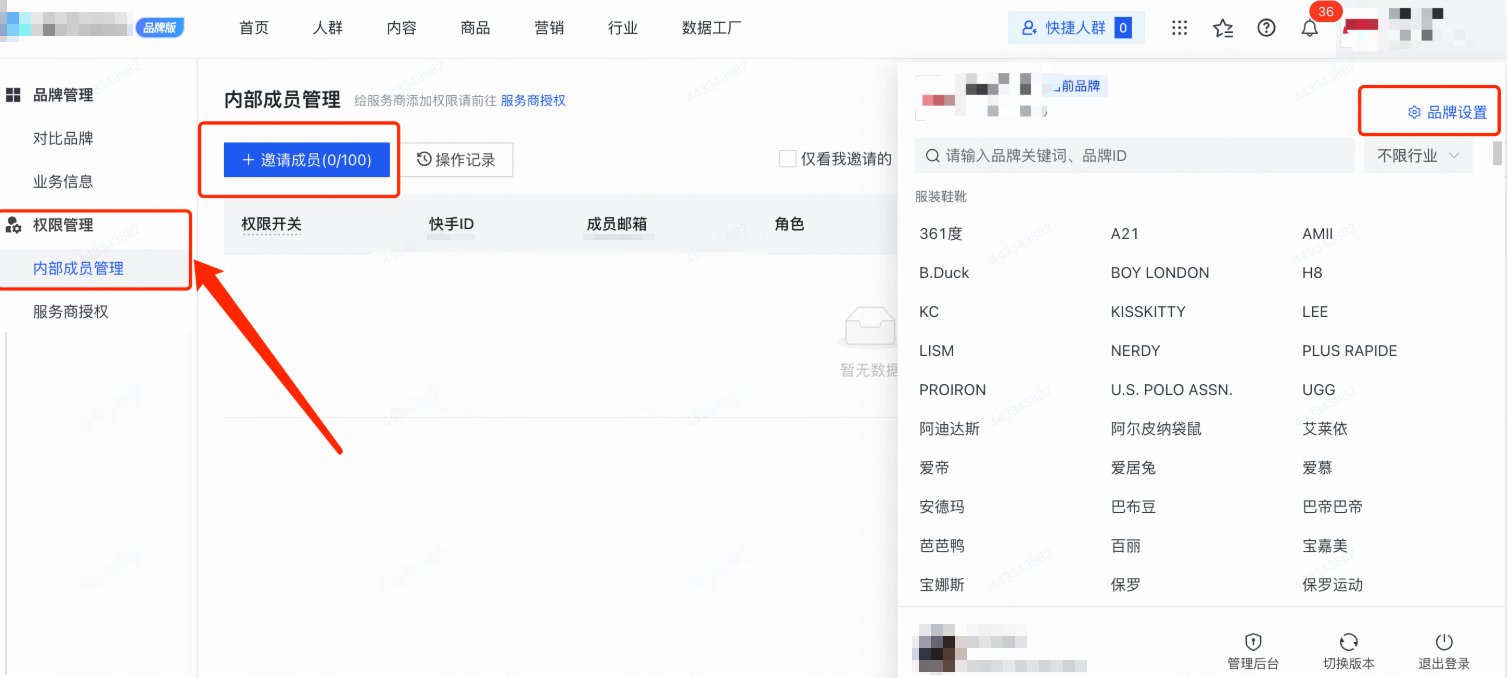The height and width of the screenshot is (678, 1507).
Task: Open the 营销 menu
Action: (x=549, y=28)
